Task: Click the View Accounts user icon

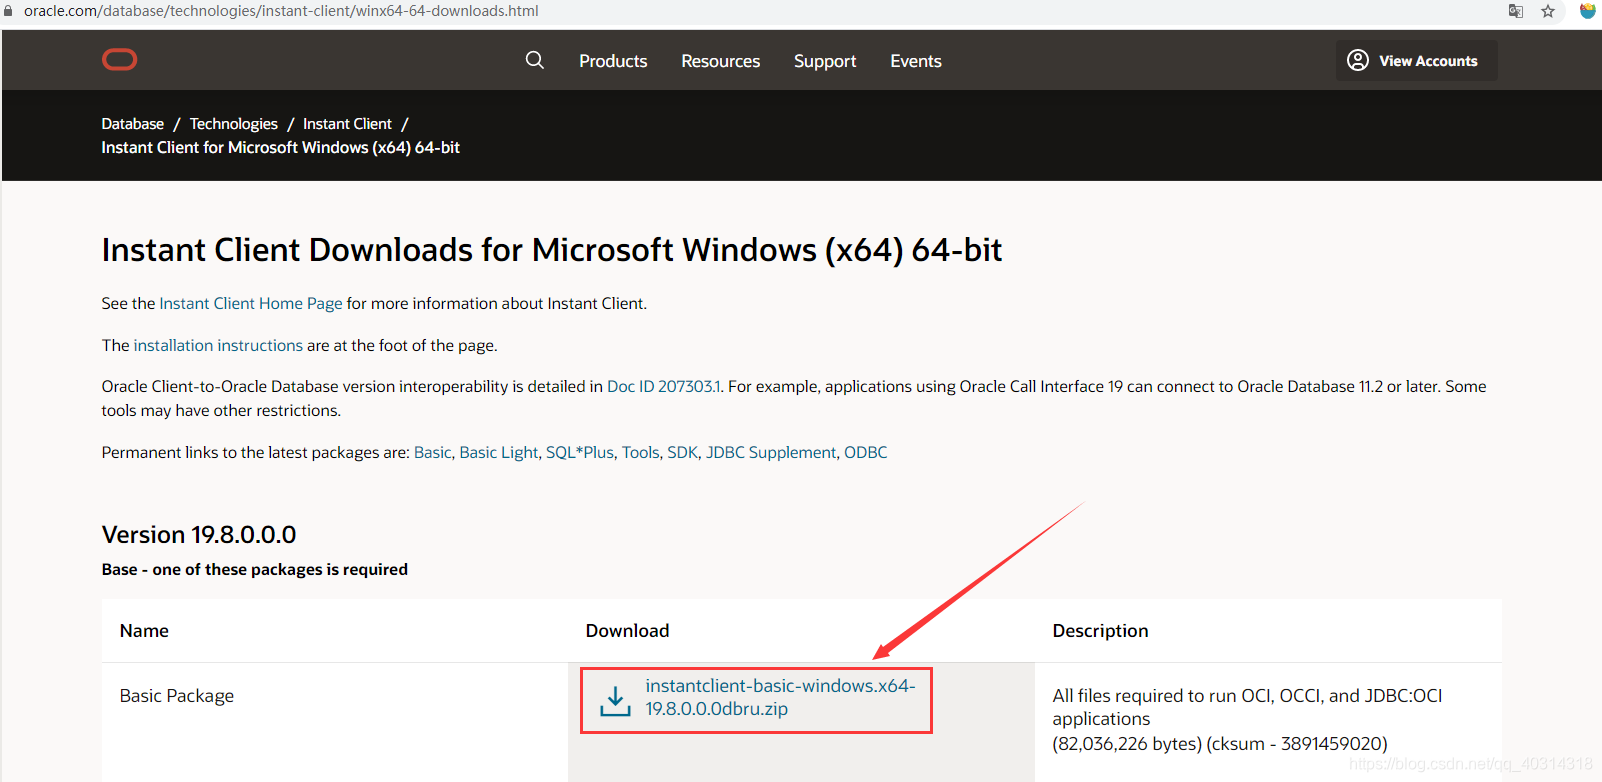Action: 1357,60
